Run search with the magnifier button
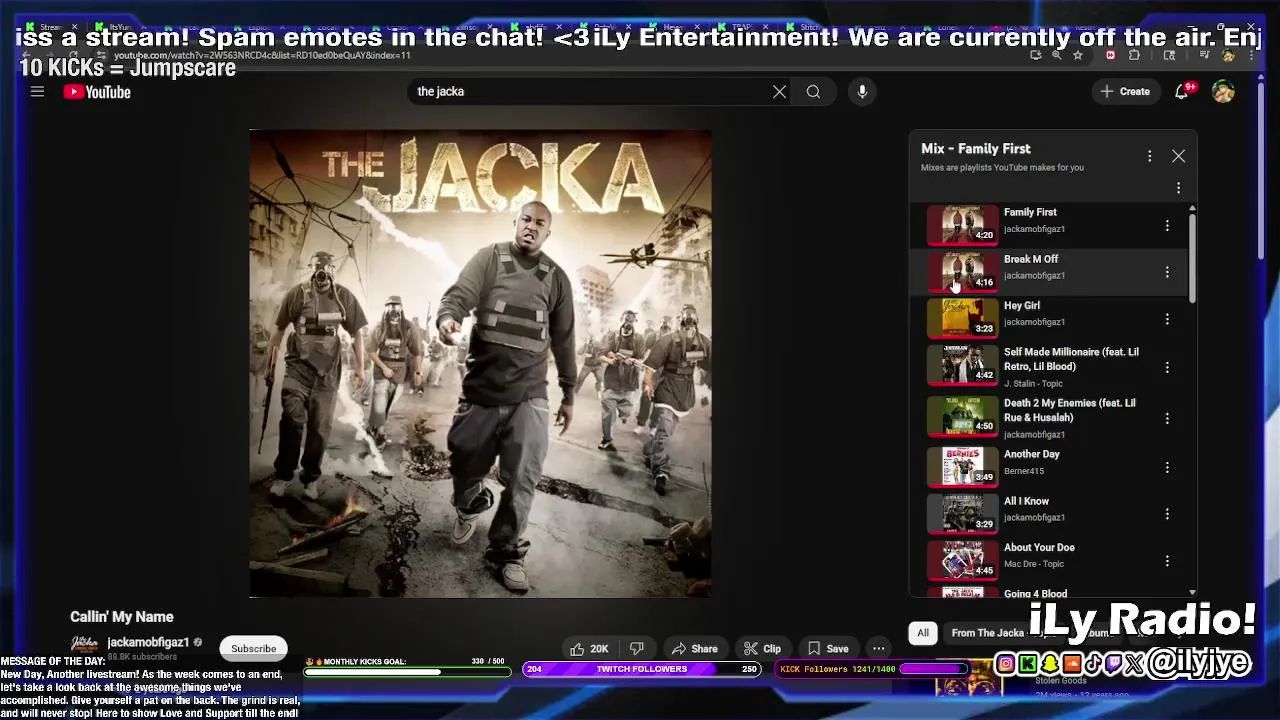 coord(814,92)
